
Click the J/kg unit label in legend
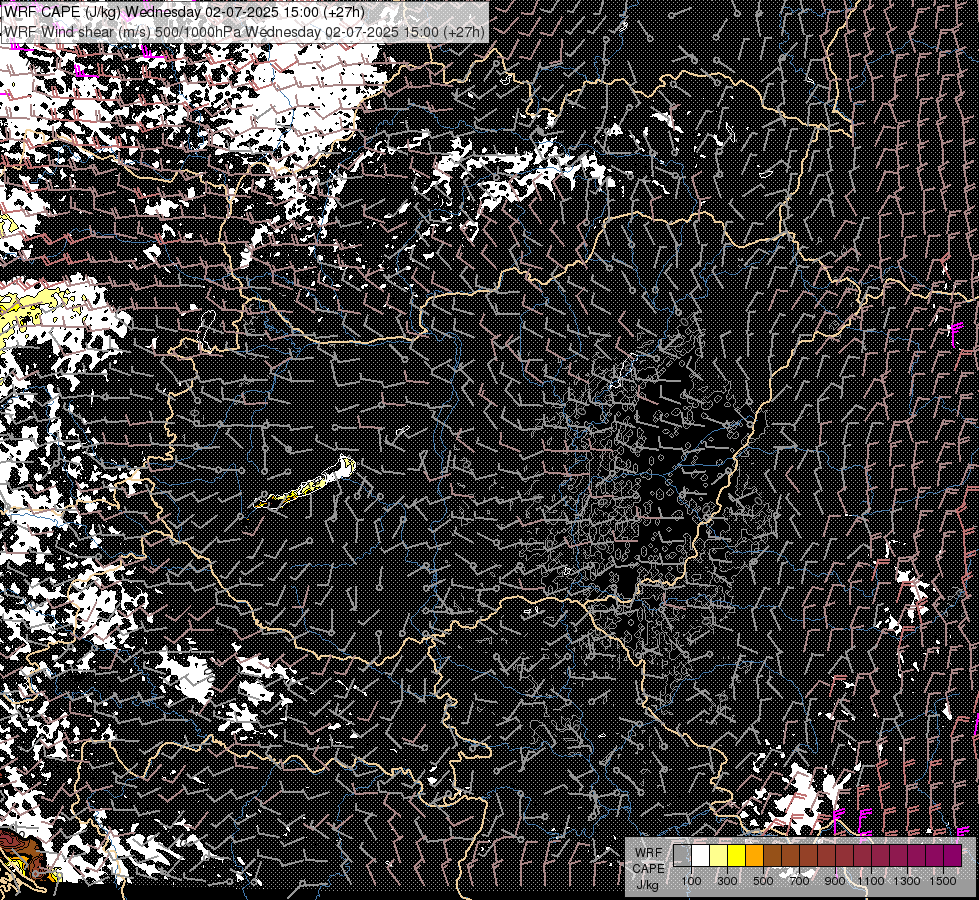click(x=647, y=884)
